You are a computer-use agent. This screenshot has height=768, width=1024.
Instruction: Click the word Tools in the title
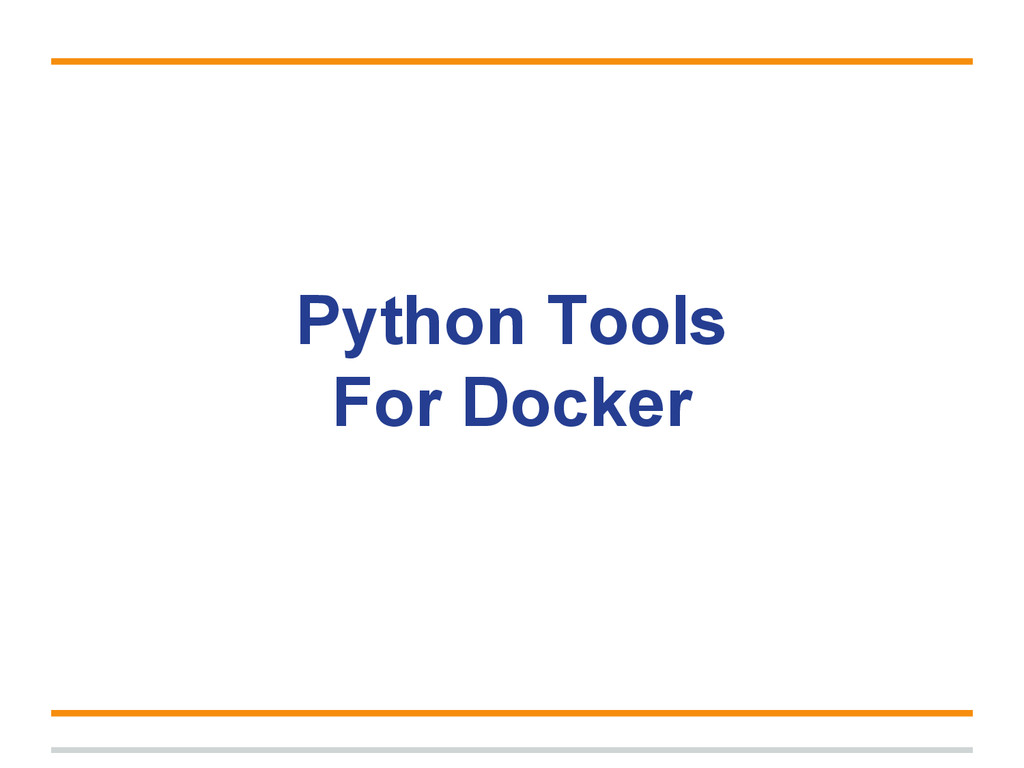click(636, 320)
